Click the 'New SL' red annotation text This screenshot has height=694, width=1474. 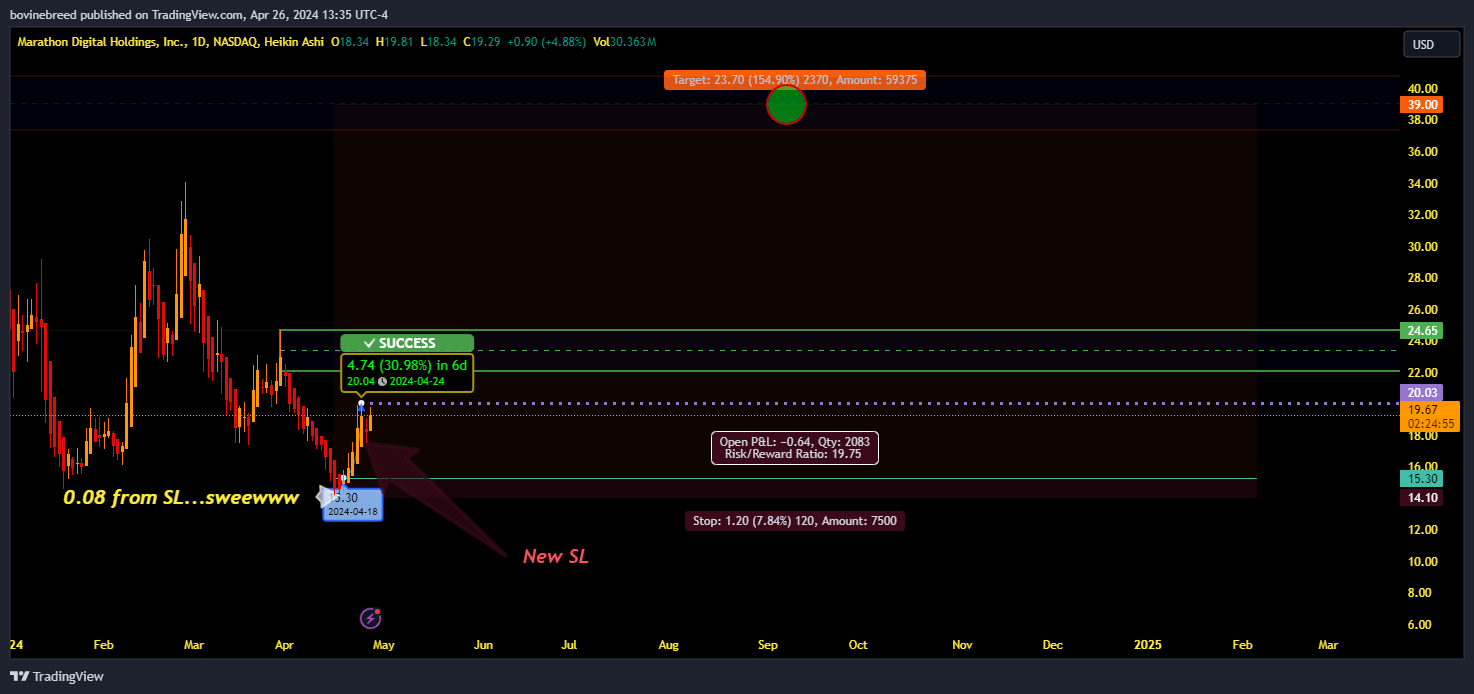(556, 557)
